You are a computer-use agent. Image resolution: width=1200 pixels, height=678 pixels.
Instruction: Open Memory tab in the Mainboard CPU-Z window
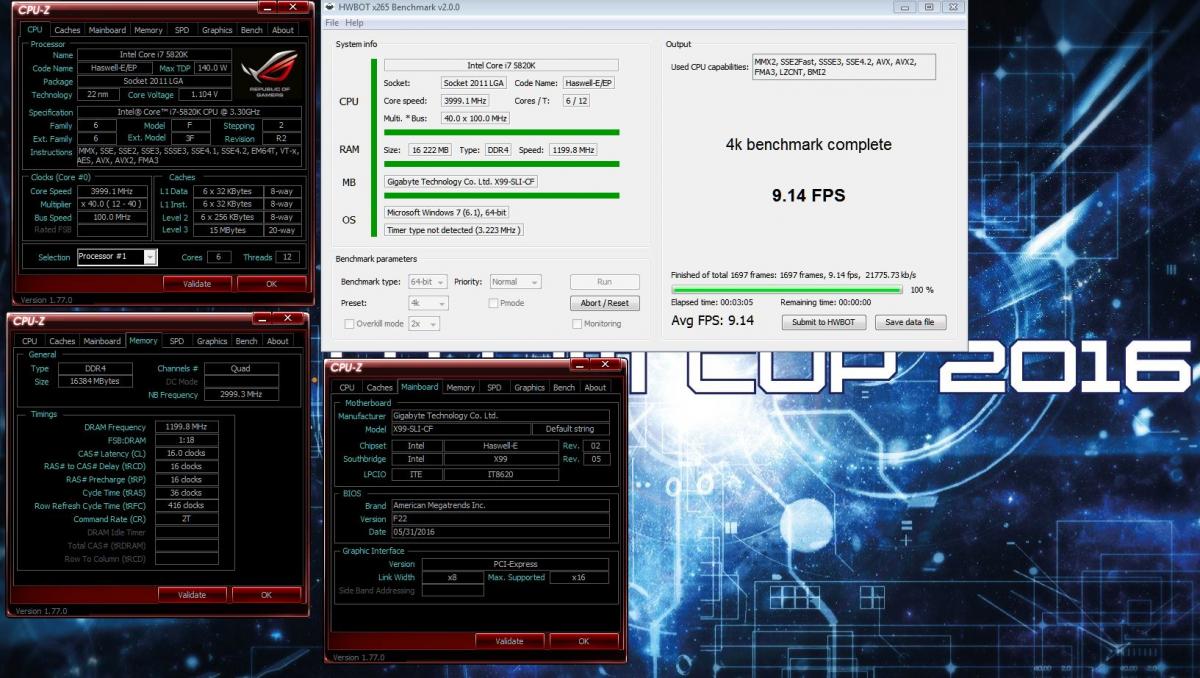point(461,387)
